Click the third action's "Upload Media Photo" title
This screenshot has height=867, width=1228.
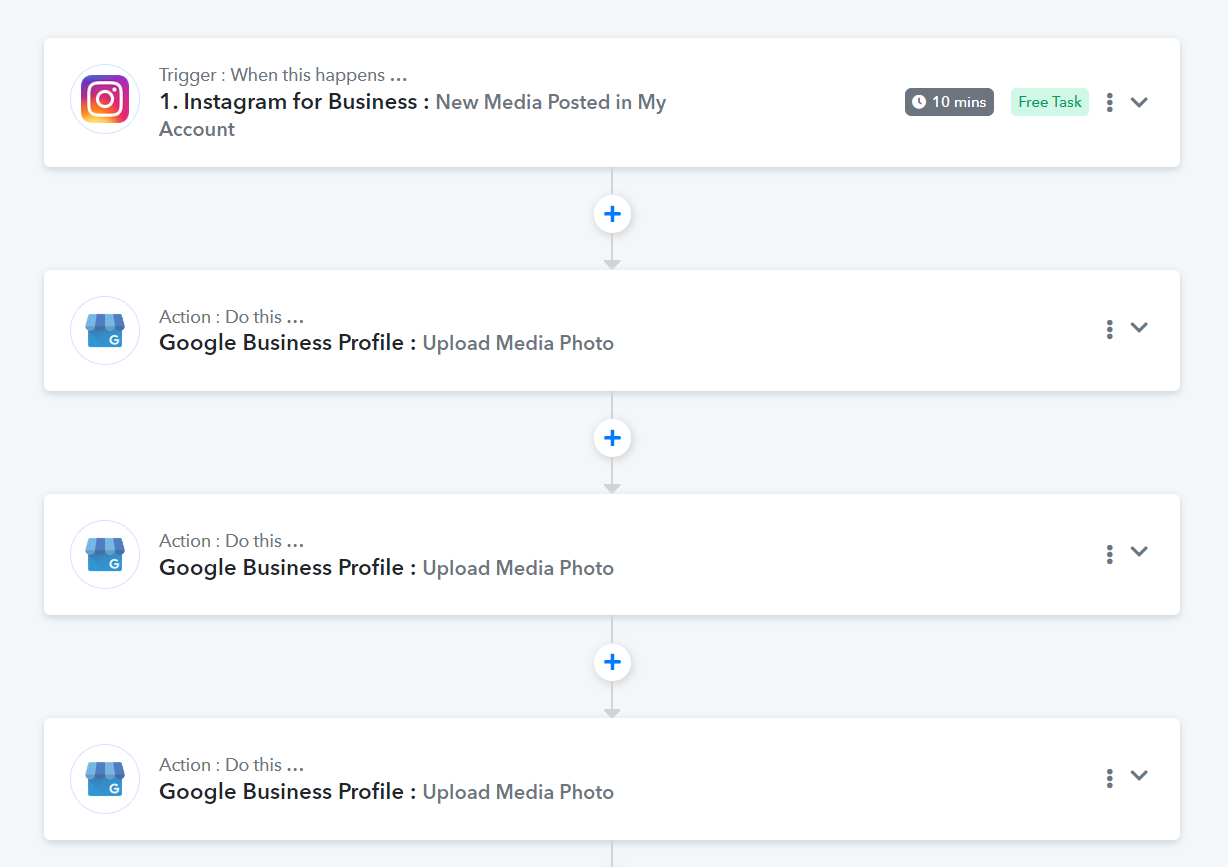pyautogui.click(x=518, y=792)
